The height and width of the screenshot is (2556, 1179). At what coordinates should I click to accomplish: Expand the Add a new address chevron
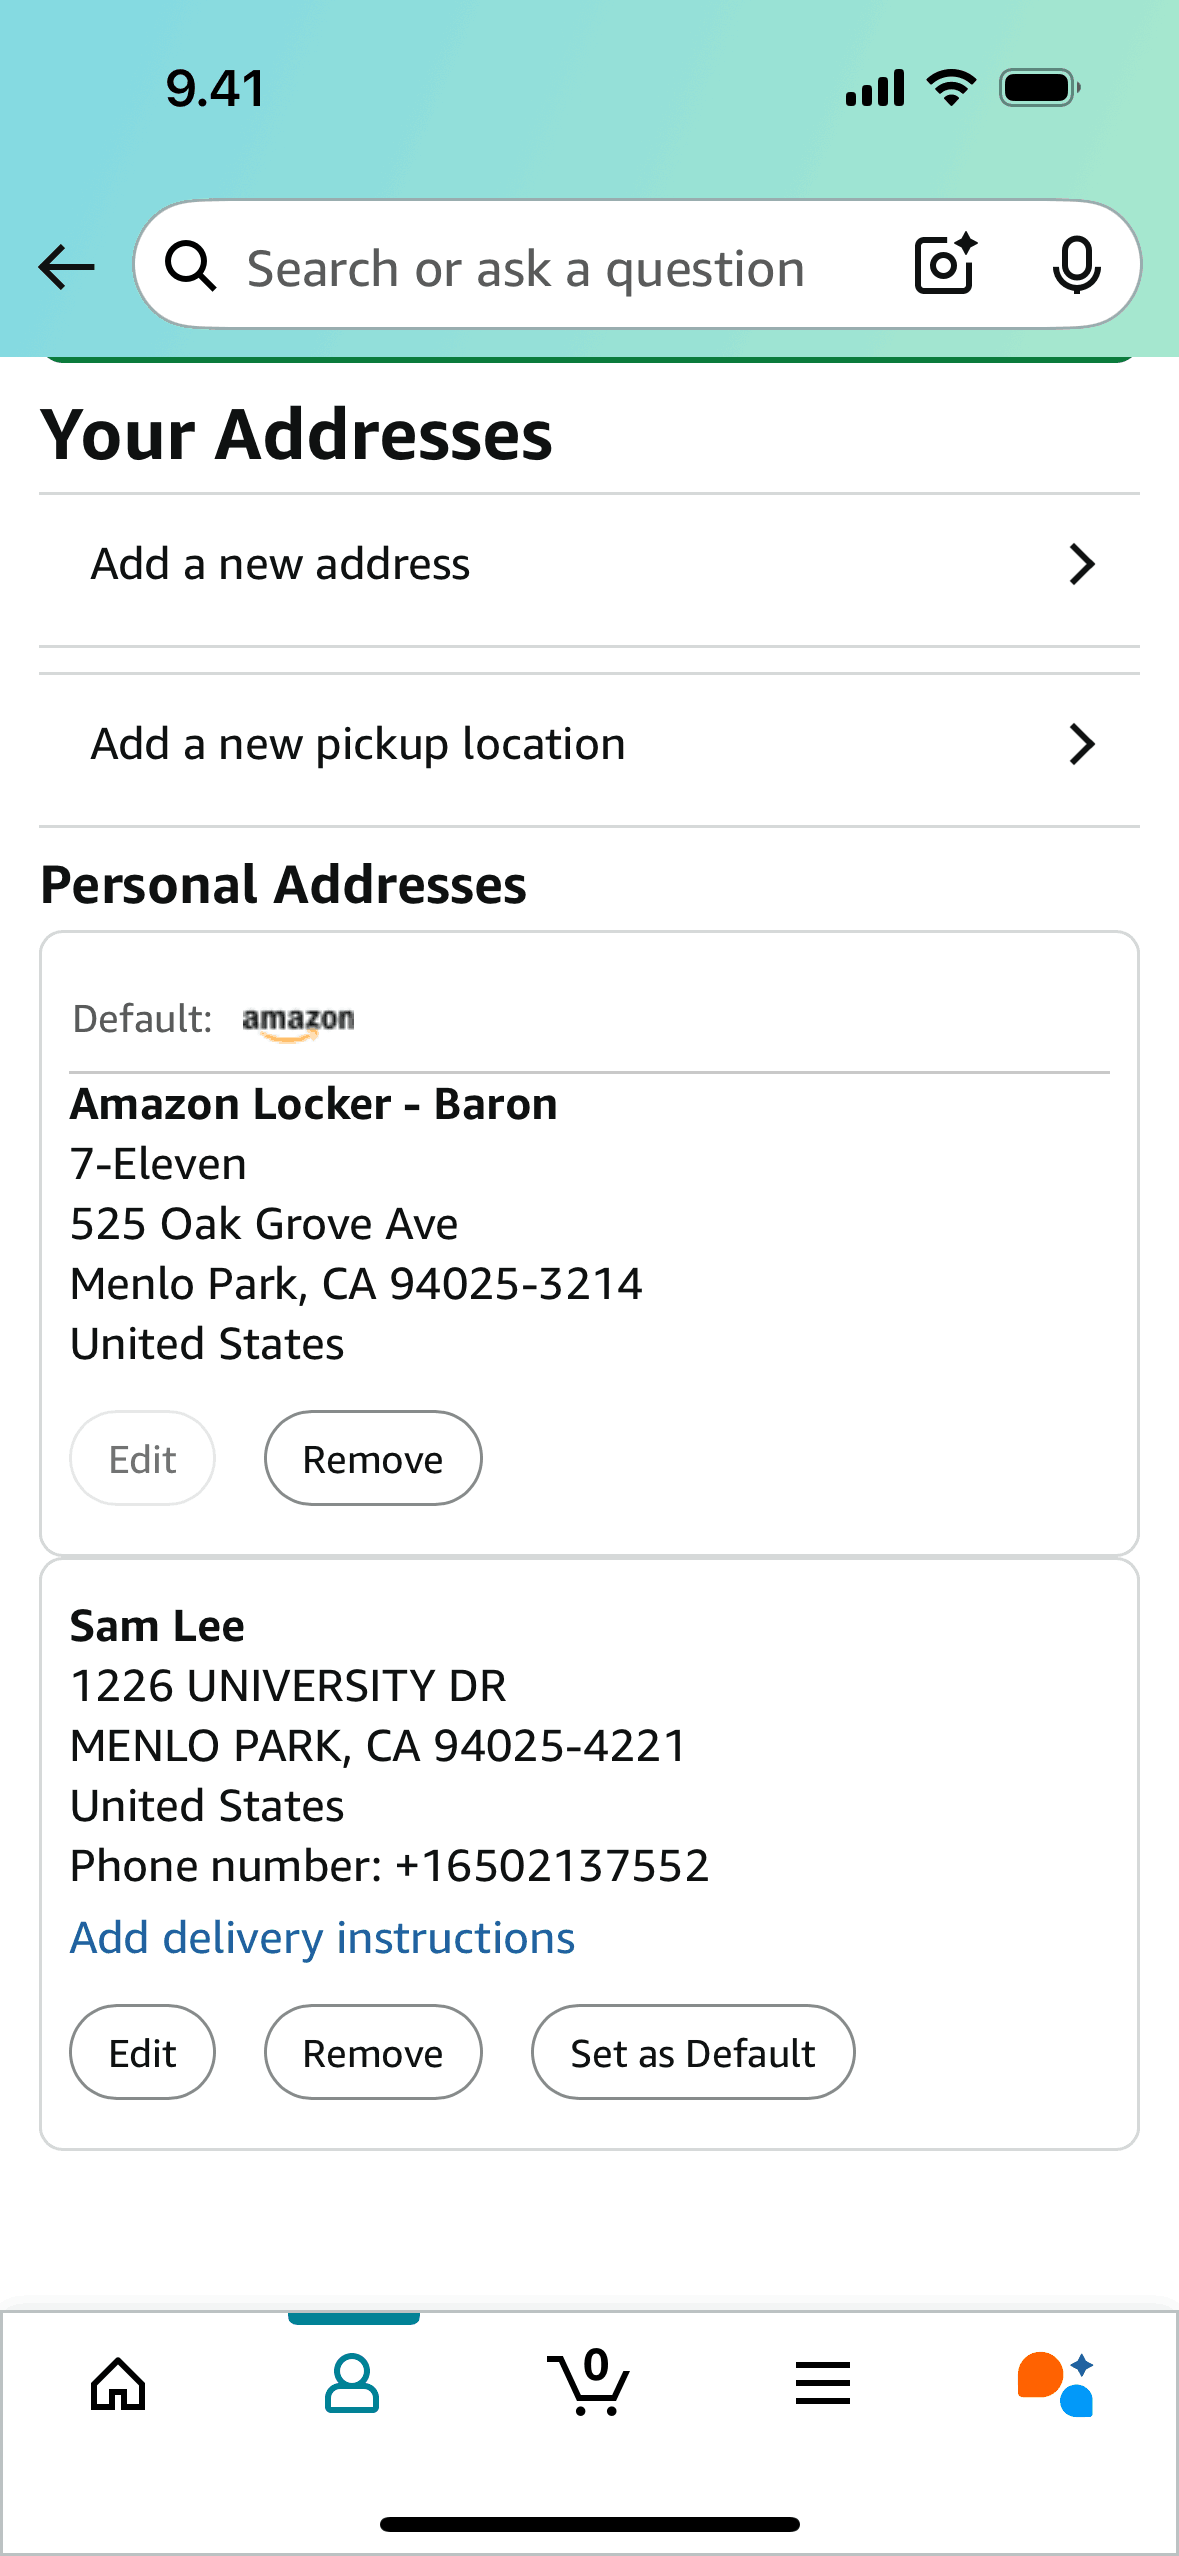coord(1082,565)
